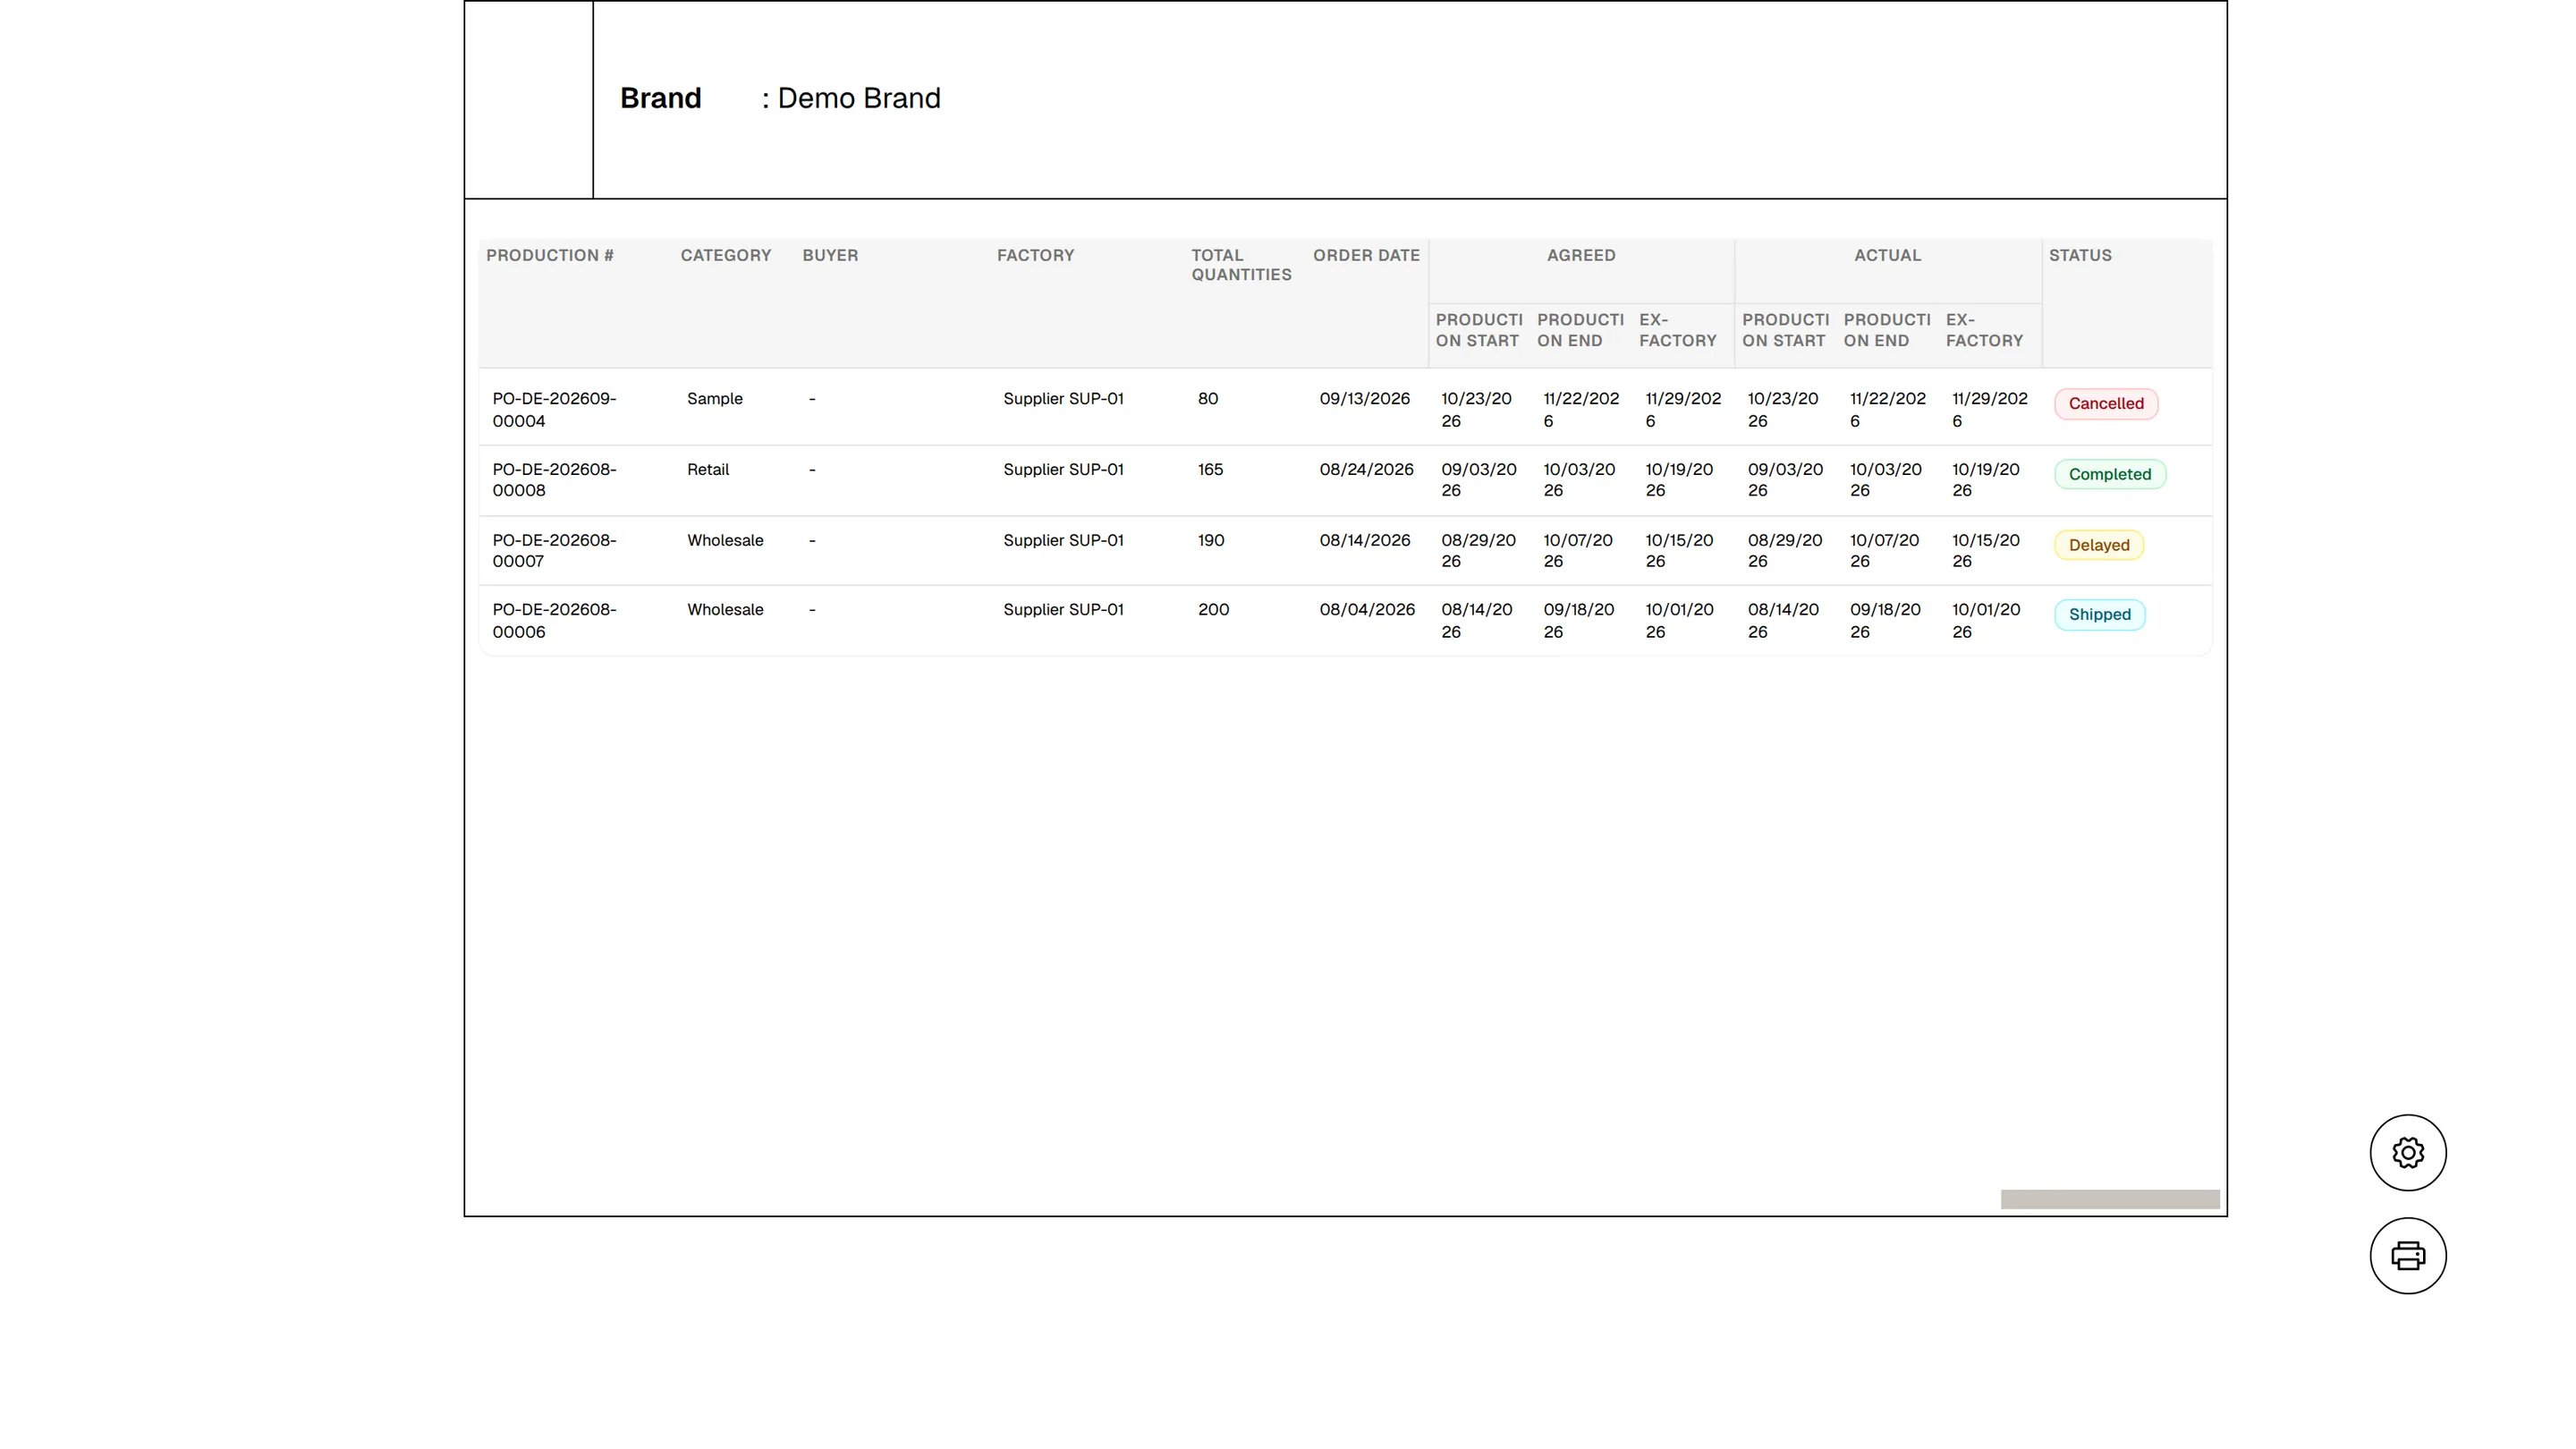This screenshot has width=2576, height=1449.
Task: Click order date 09/13/2026
Action: (x=1364, y=399)
